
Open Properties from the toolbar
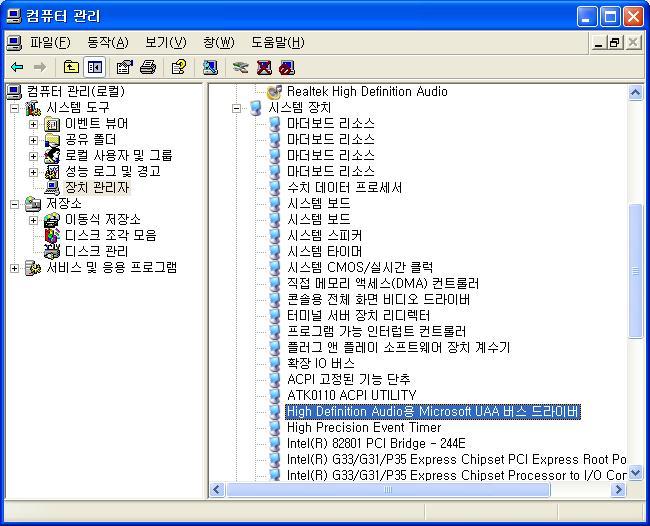point(124,67)
